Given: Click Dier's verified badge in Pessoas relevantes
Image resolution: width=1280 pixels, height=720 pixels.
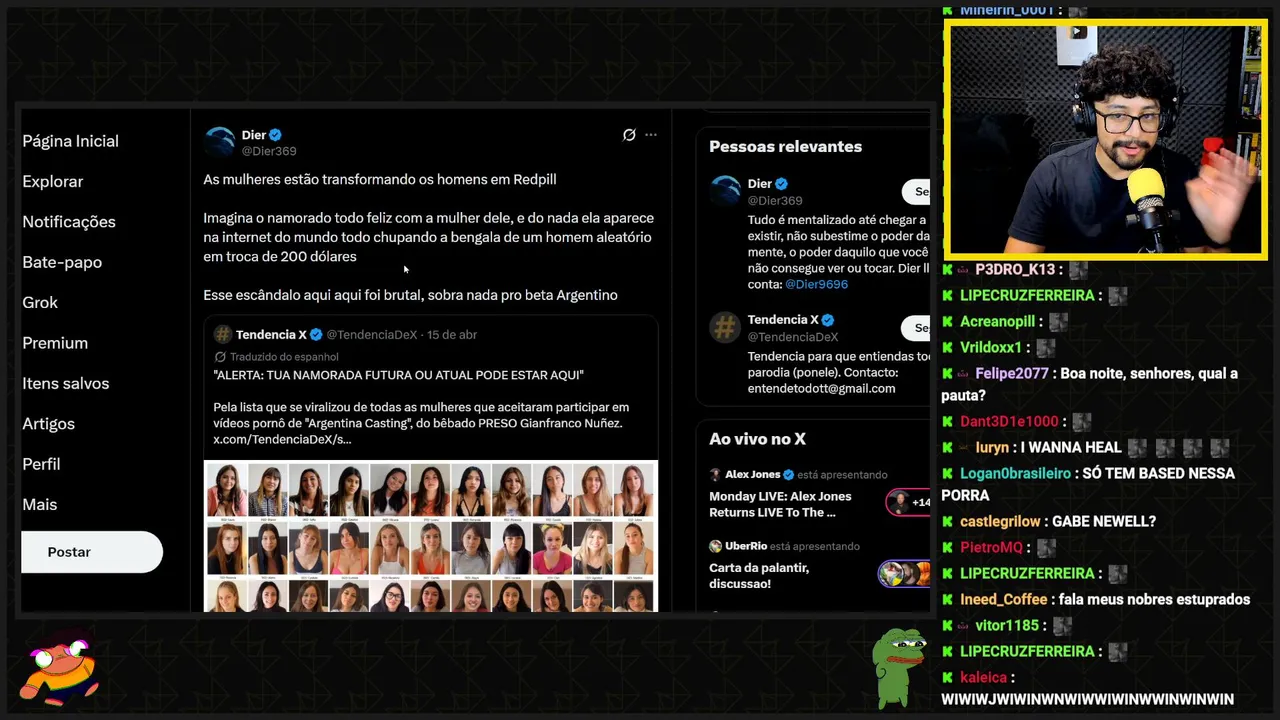Looking at the screenshot, I should coord(782,184).
